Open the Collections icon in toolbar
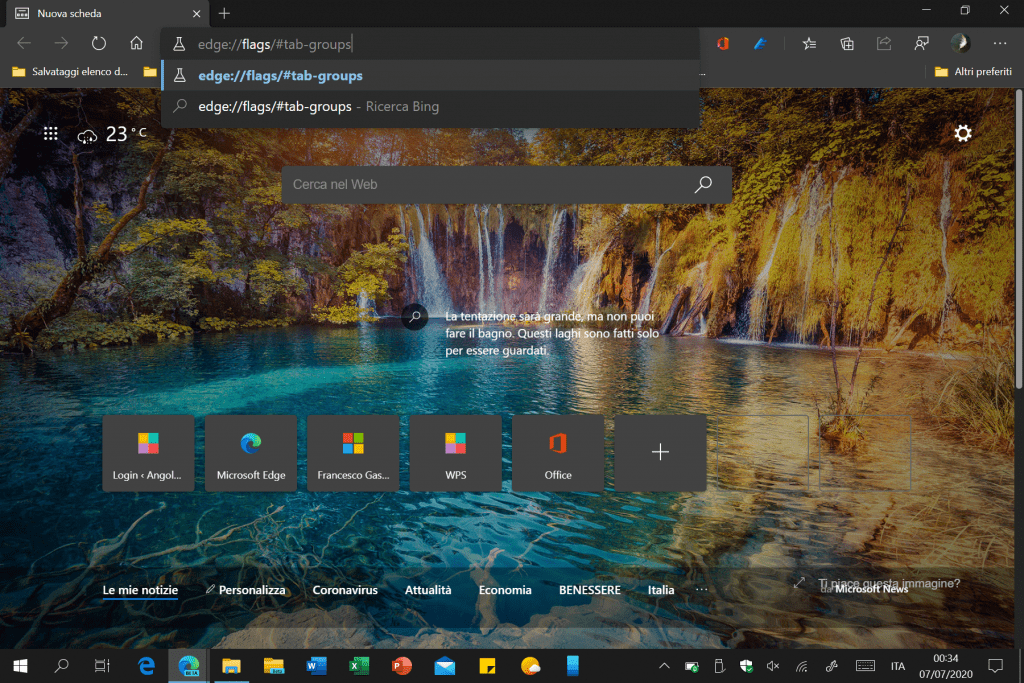Viewport: 1024px width, 683px height. [847, 44]
